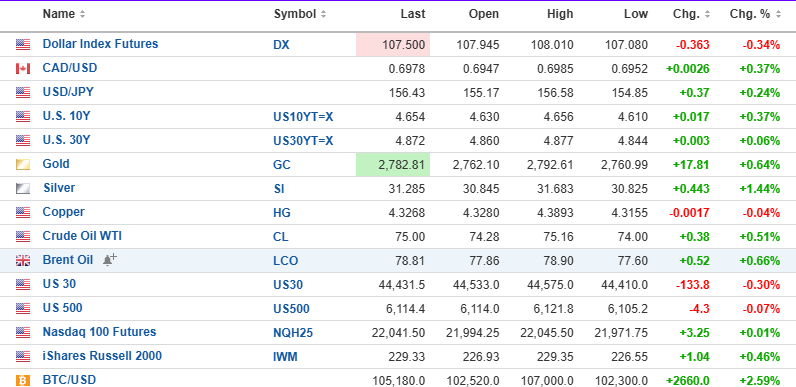Click the UK flag icon for Brent Oil

[x=23, y=261]
